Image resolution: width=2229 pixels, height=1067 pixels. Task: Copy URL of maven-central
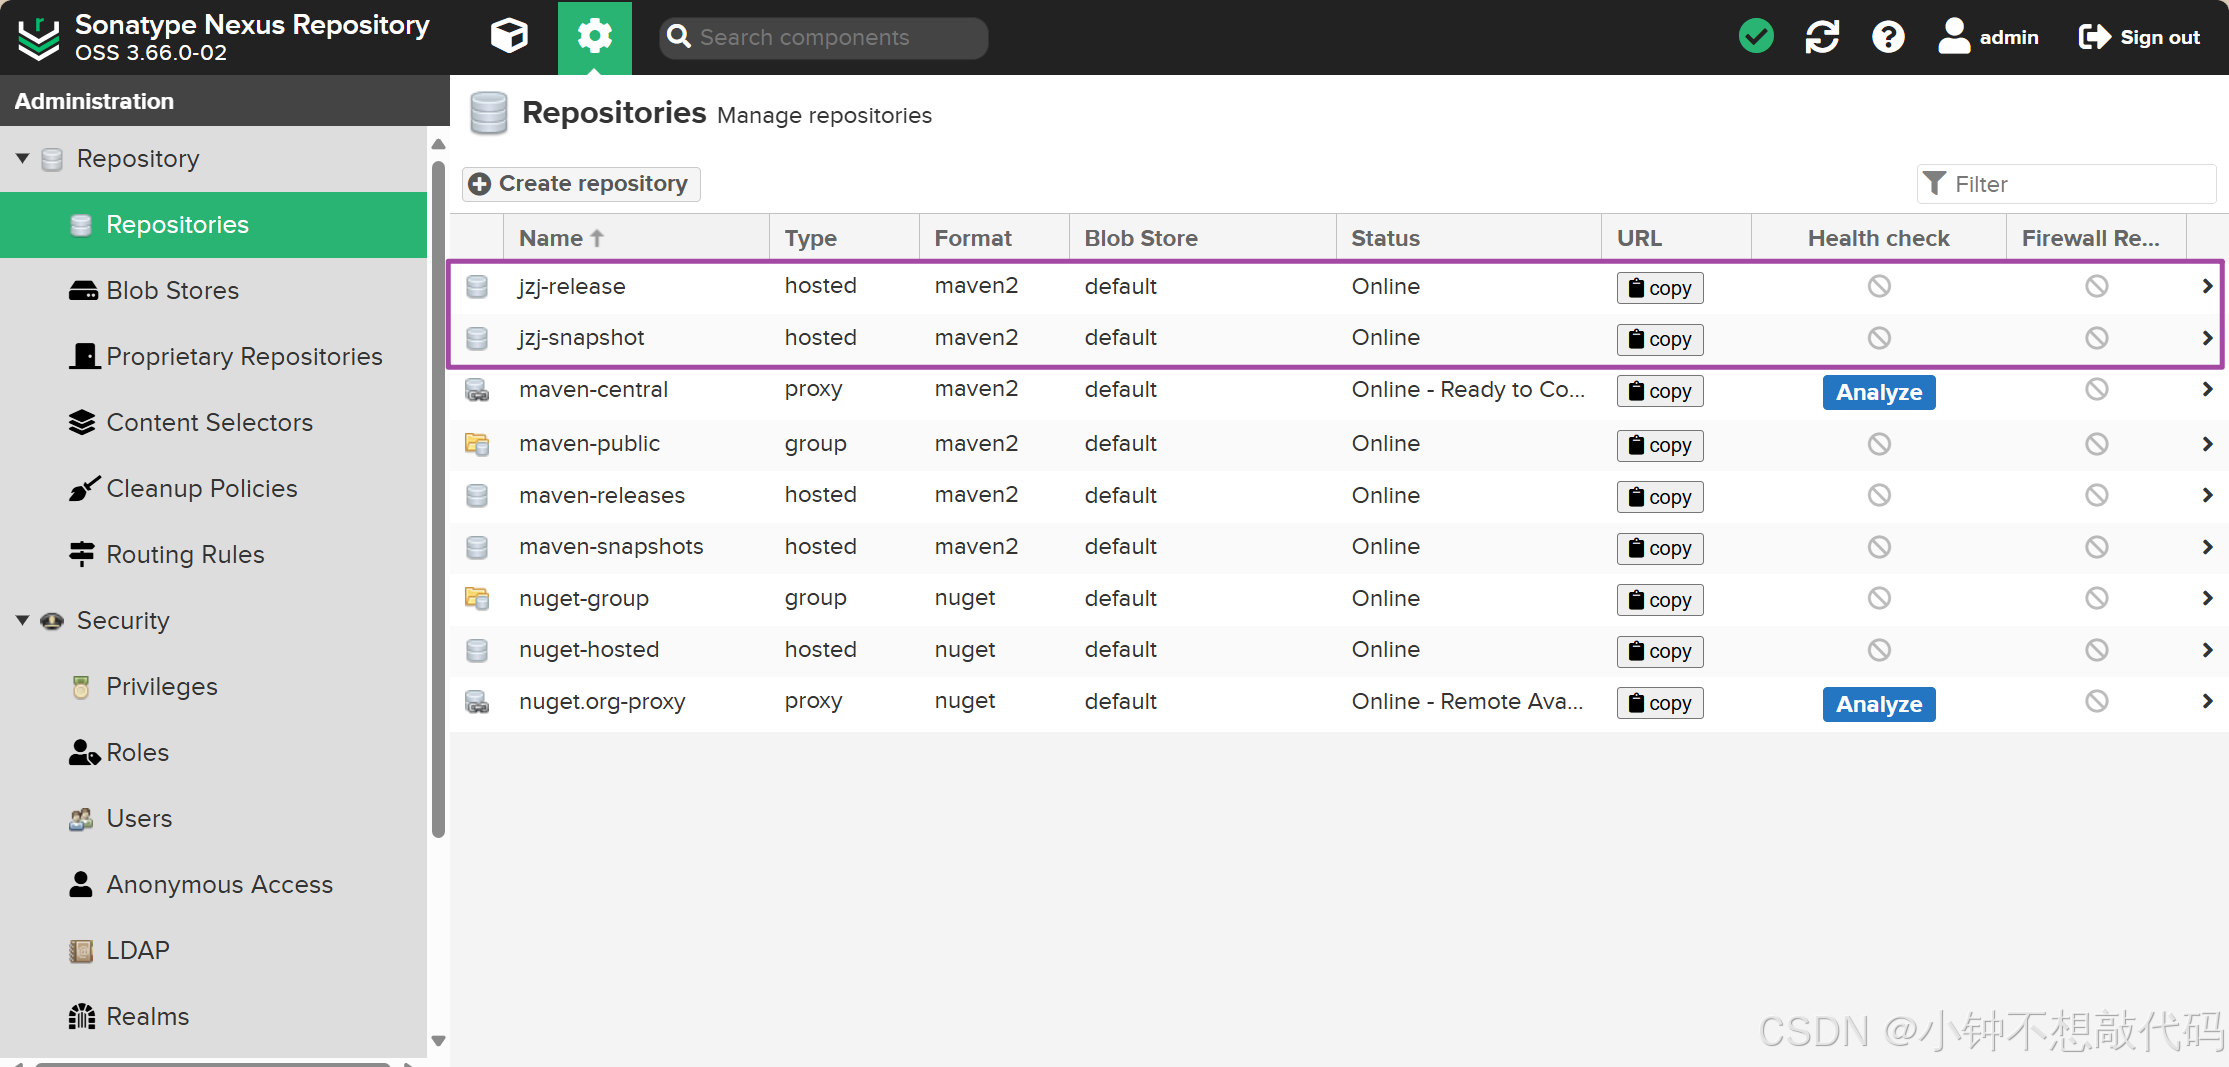pyautogui.click(x=1660, y=391)
